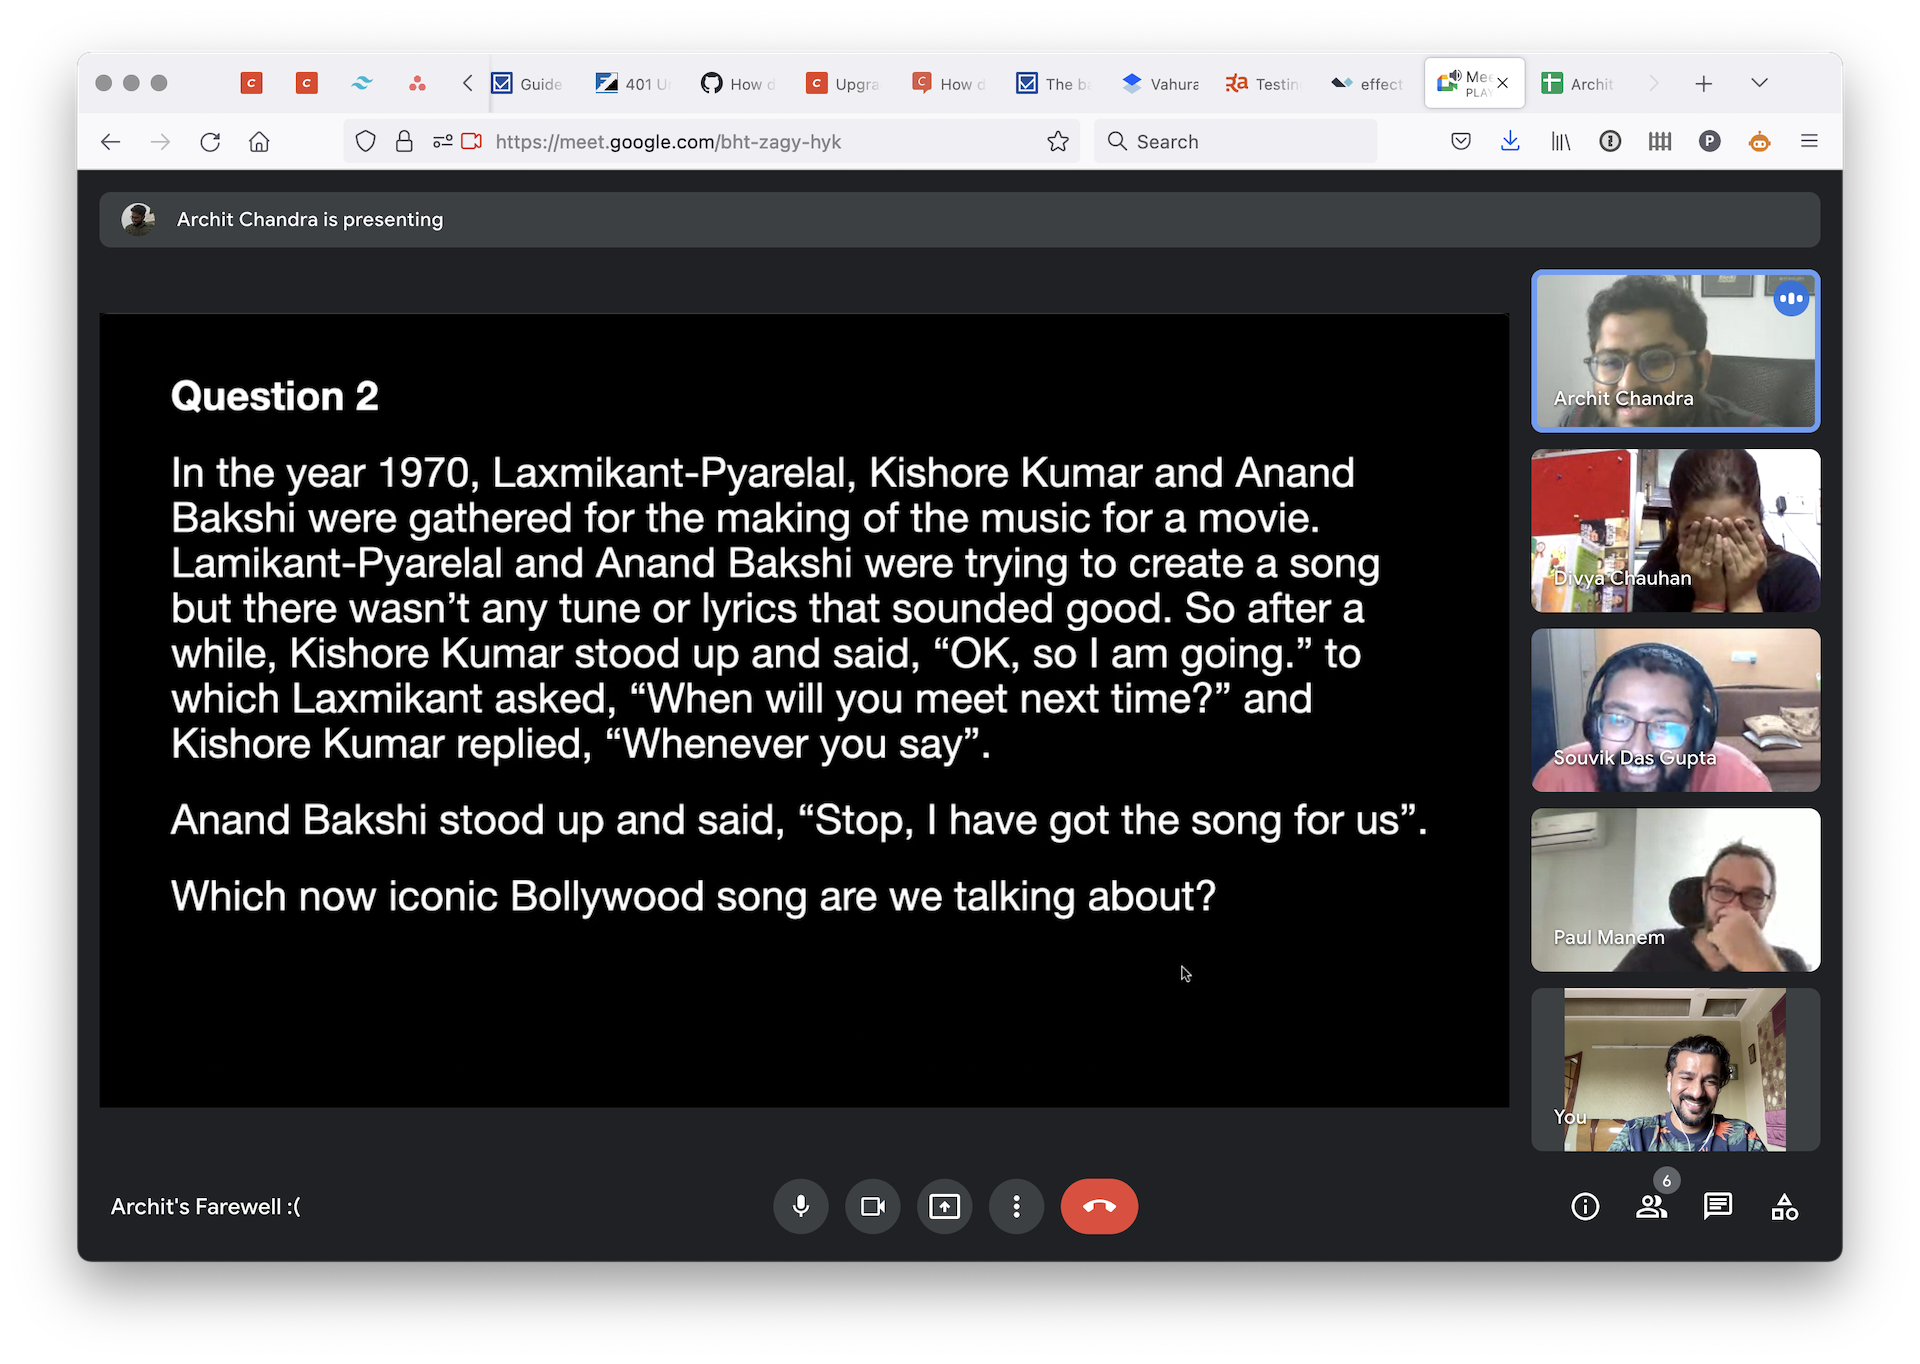The height and width of the screenshot is (1364, 1920).
Task: Open the more call options menu
Action: (1016, 1206)
